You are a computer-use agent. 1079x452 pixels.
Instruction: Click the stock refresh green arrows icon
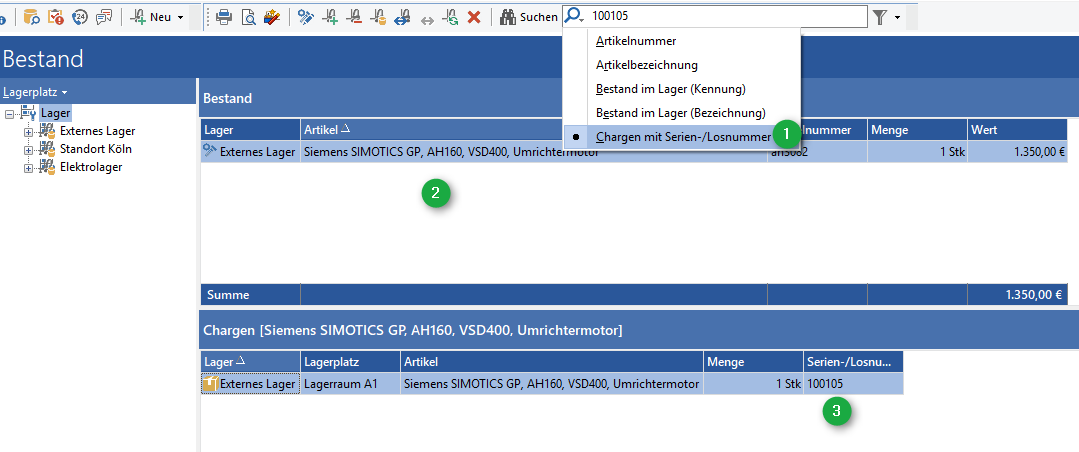click(x=450, y=17)
